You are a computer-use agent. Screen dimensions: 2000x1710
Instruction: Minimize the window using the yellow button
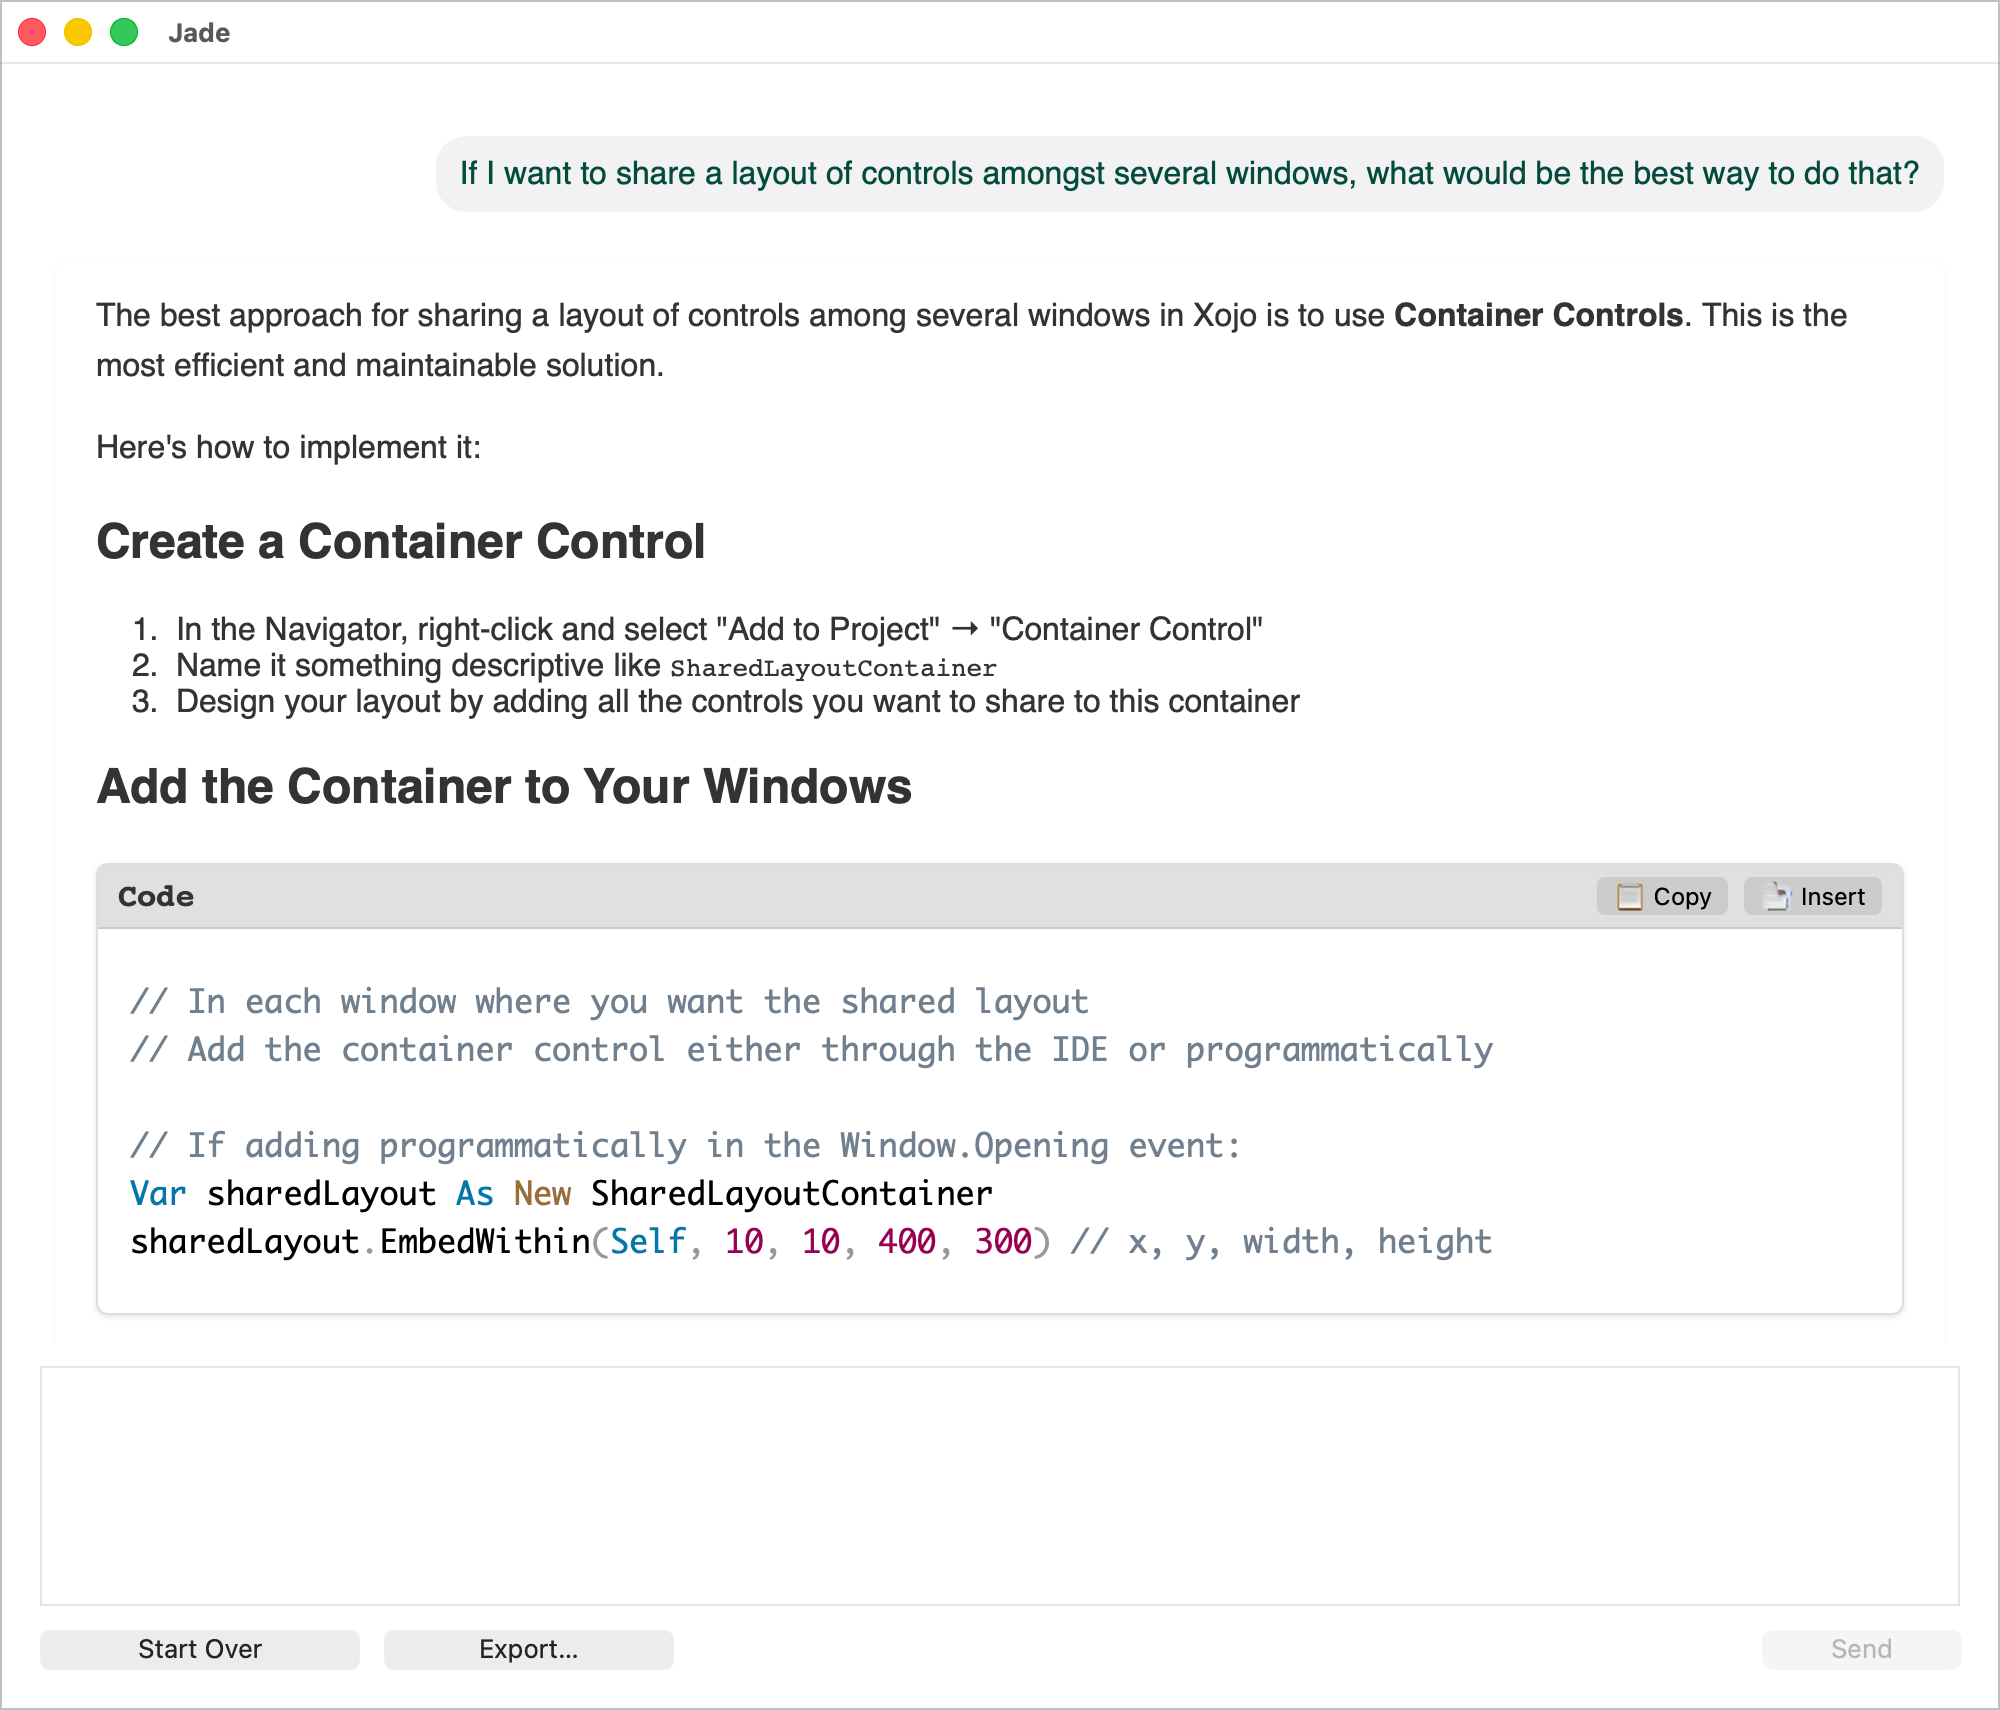pos(78,33)
